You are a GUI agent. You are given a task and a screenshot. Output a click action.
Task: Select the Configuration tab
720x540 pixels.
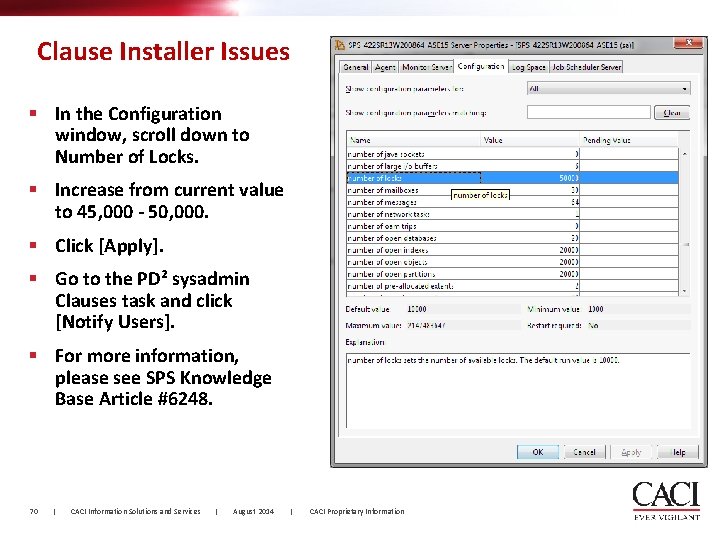point(481,66)
